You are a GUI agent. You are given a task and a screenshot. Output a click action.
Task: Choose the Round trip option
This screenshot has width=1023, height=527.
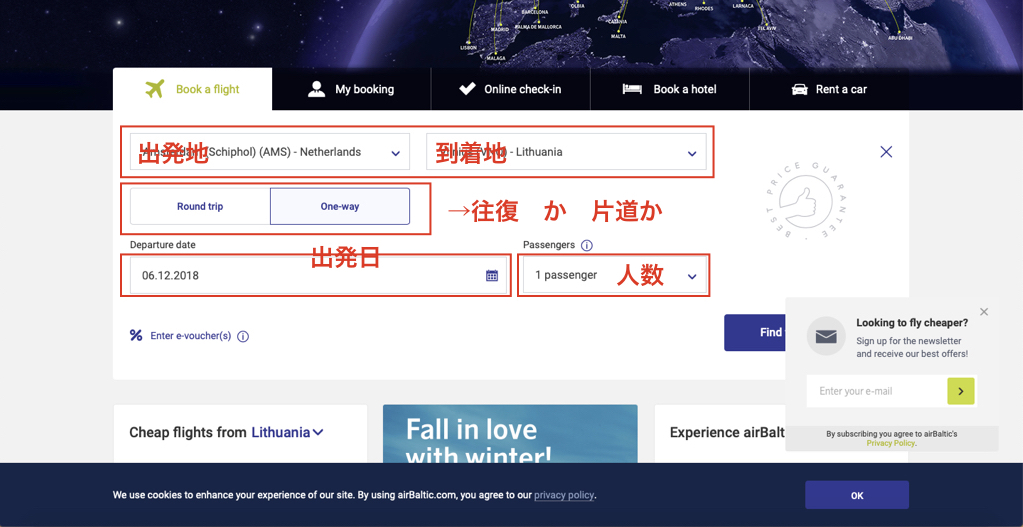(x=200, y=207)
